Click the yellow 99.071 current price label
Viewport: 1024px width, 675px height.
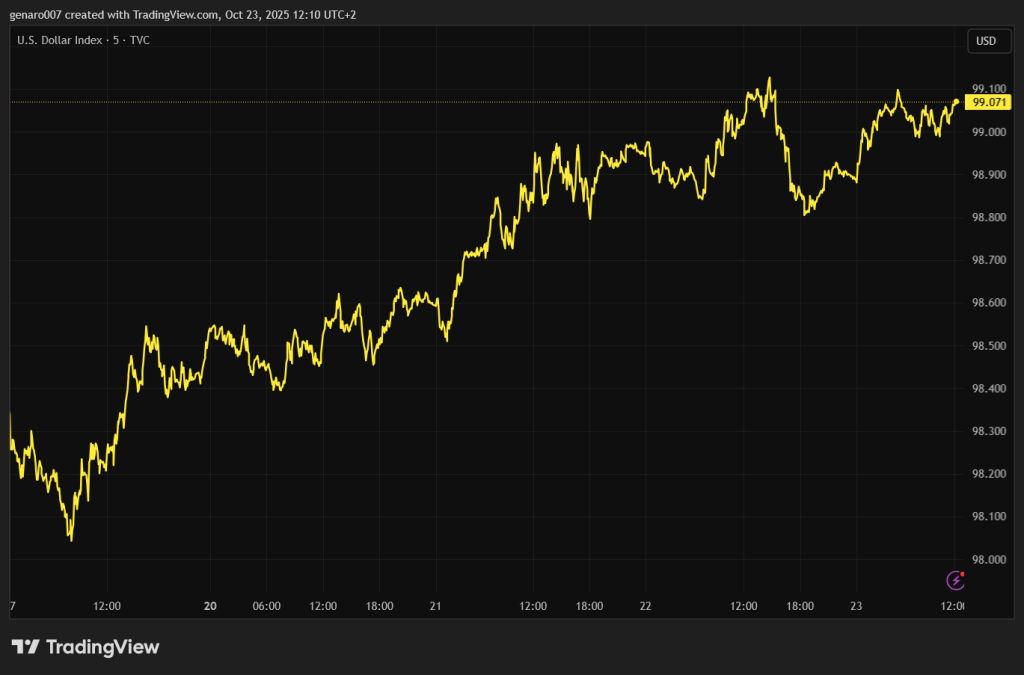point(990,102)
